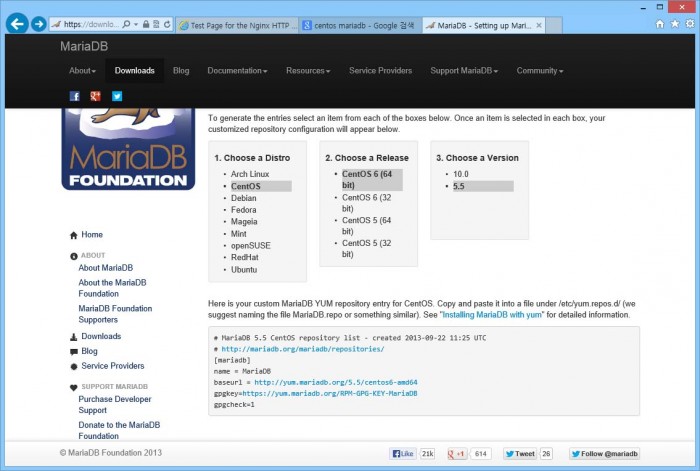Open the yum.mariadb.org centos6-amd64 baseurl link
Screen dimensions: 700x471
point(336,383)
